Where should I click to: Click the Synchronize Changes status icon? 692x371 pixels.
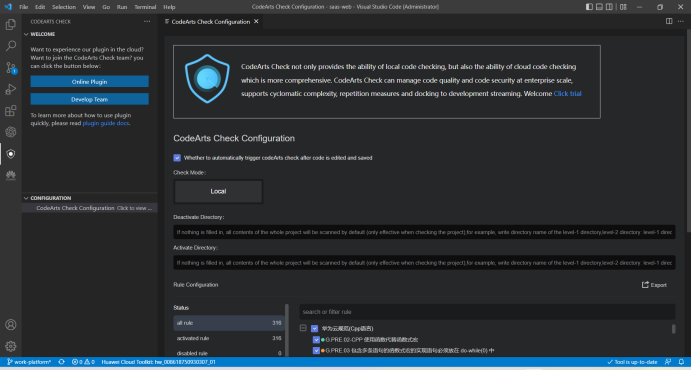point(61,362)
